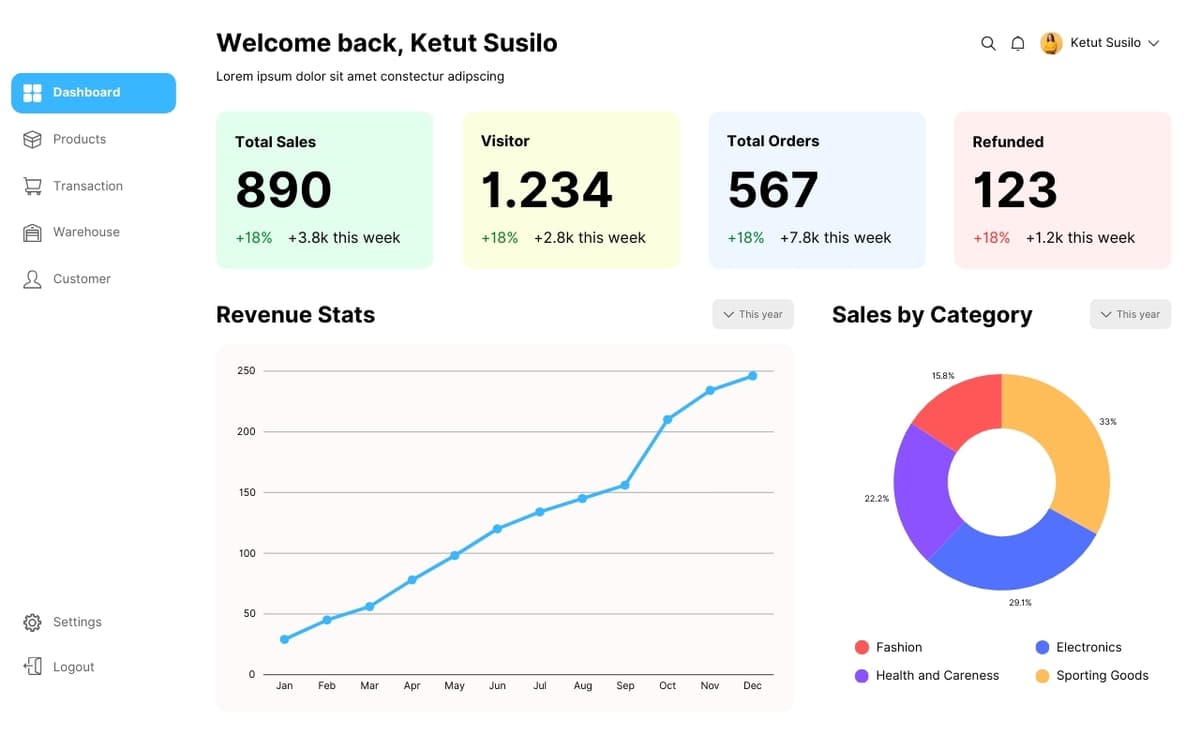
Task: Click the Settings link text
Action: pos(78,622)
